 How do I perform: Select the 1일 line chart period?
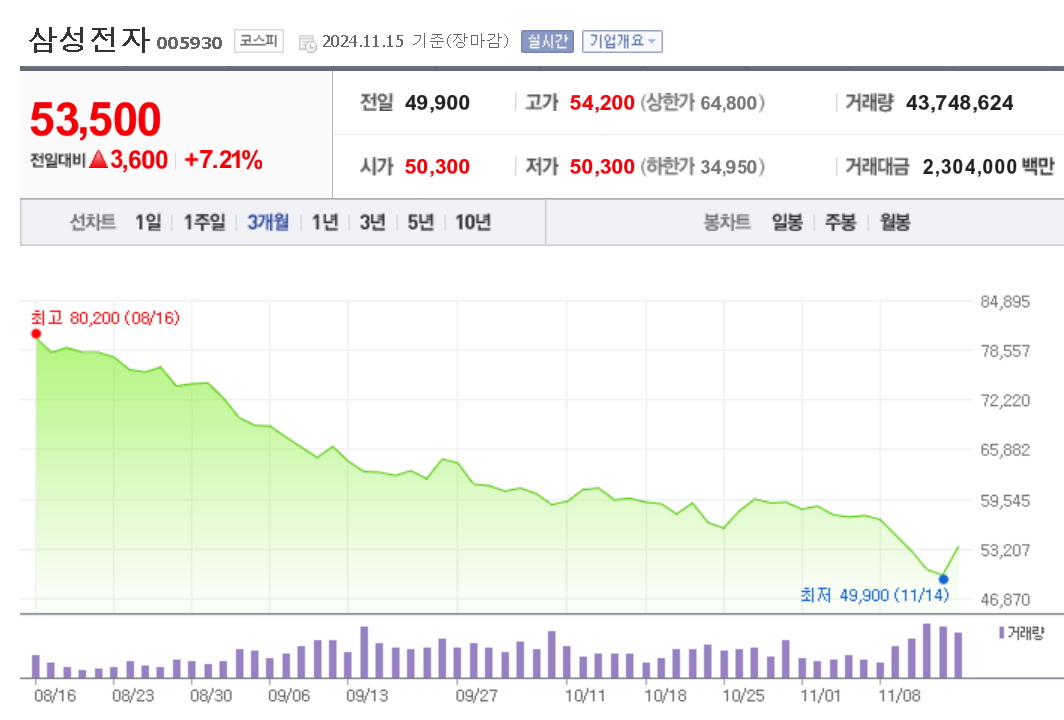tap(148, 222)
